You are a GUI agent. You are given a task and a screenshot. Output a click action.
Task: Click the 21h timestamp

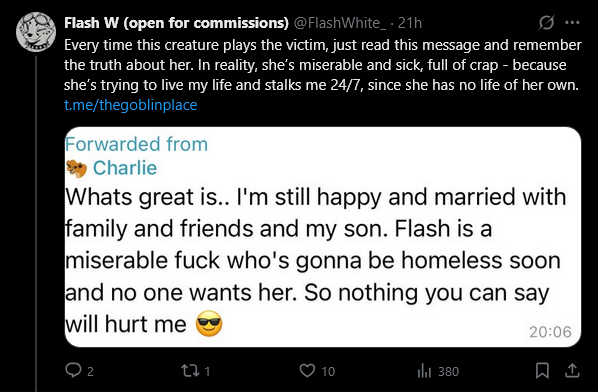coord(410,23)
